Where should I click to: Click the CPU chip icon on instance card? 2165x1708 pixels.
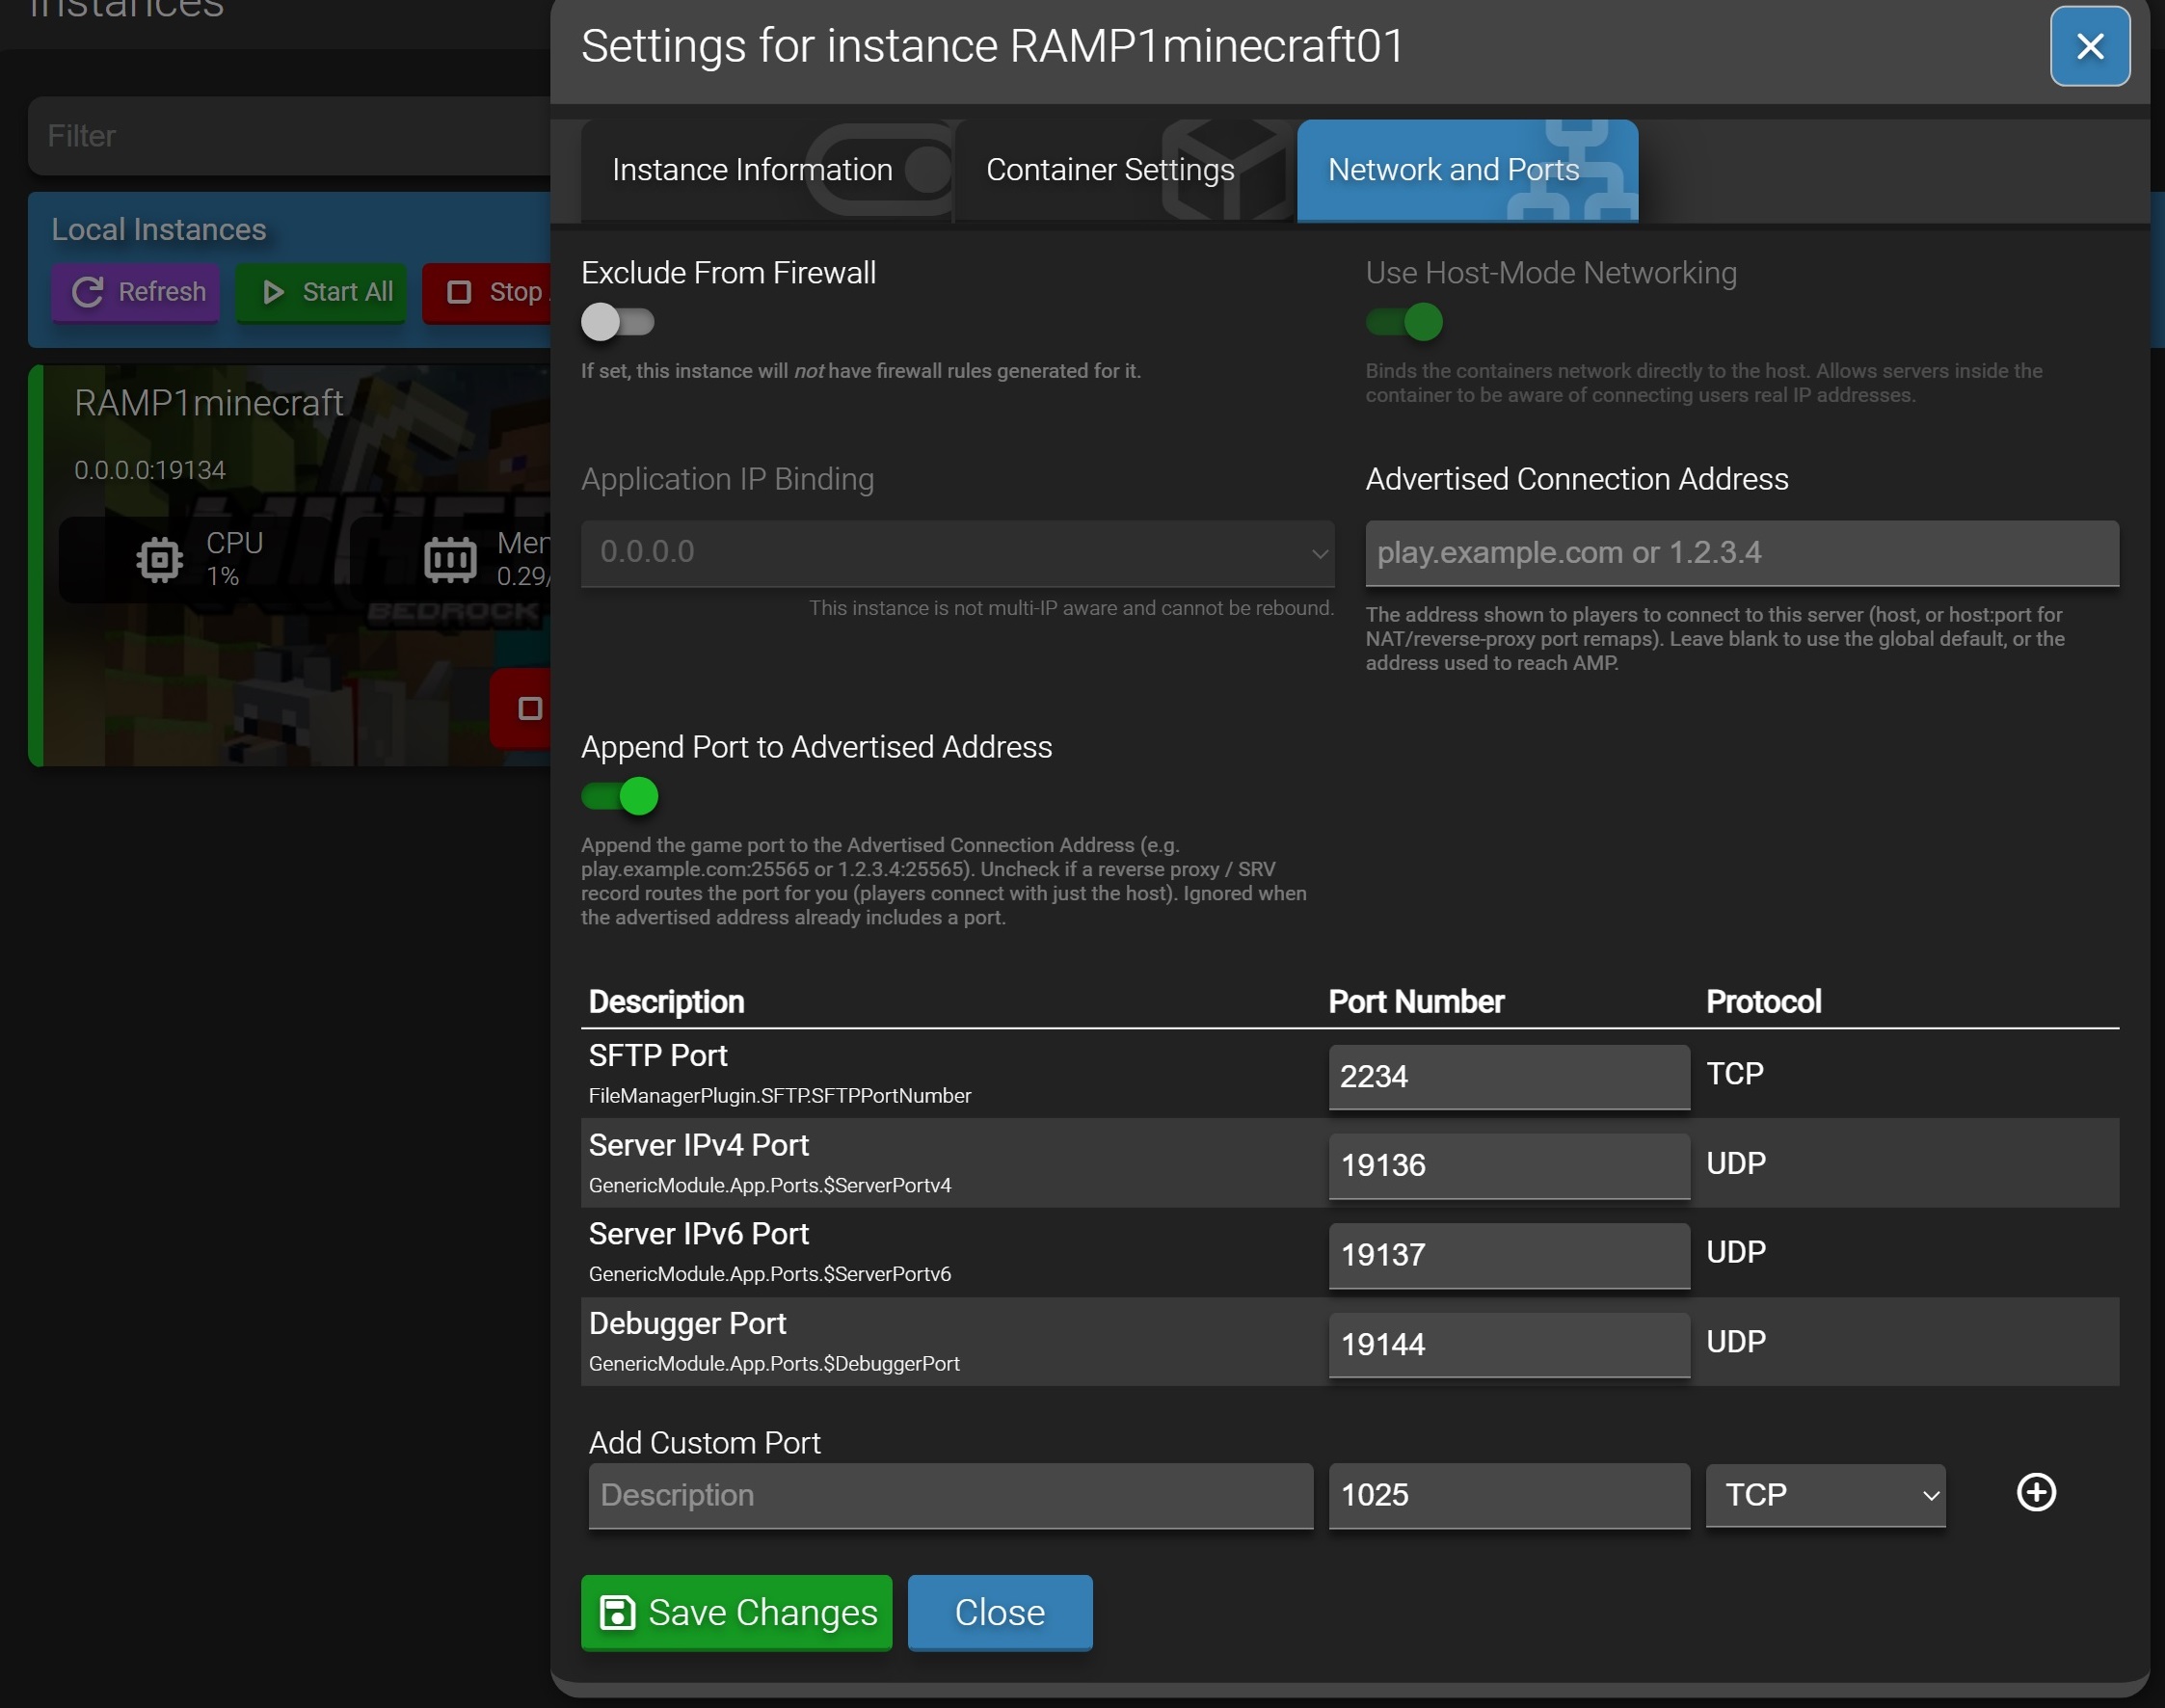(x=160, y=559)
